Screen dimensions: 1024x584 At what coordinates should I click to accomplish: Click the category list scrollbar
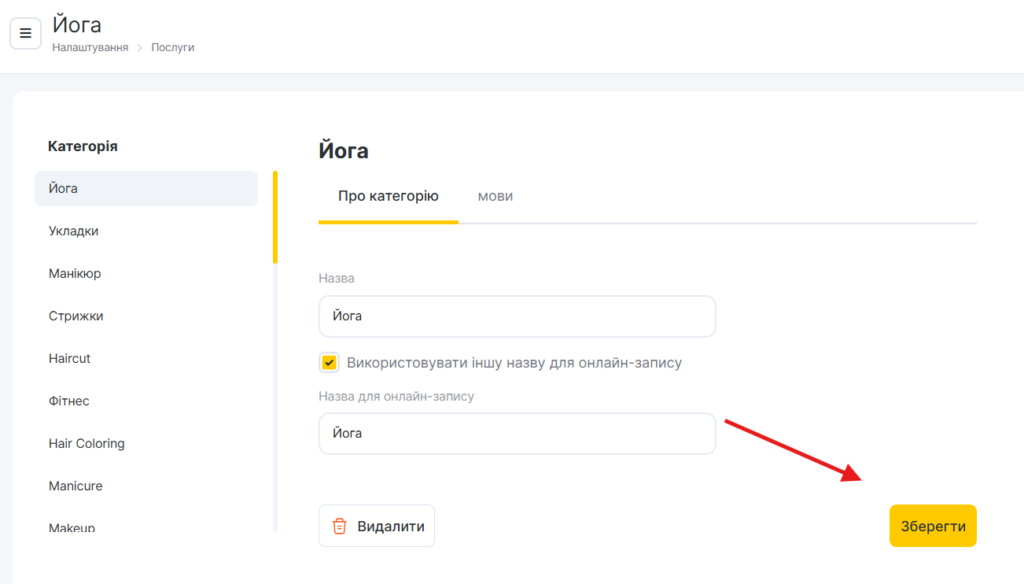tap(275, 217)
